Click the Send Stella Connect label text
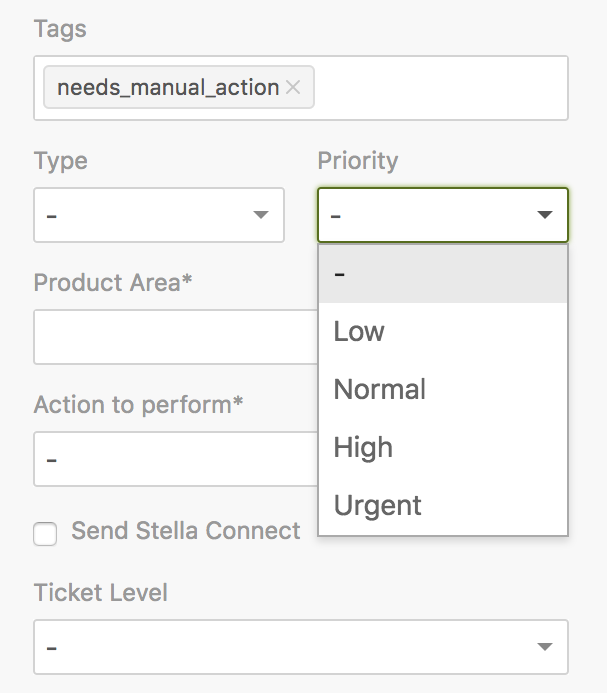Screen dimensions: 607x693 pyautogui.click(x=186, y=531)
